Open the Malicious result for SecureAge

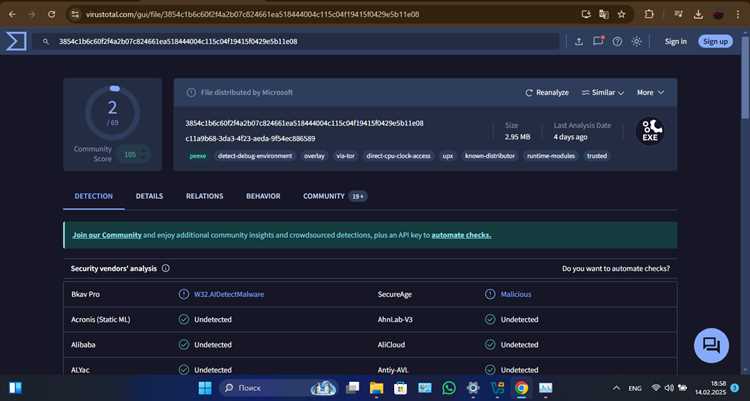[516, 294]
